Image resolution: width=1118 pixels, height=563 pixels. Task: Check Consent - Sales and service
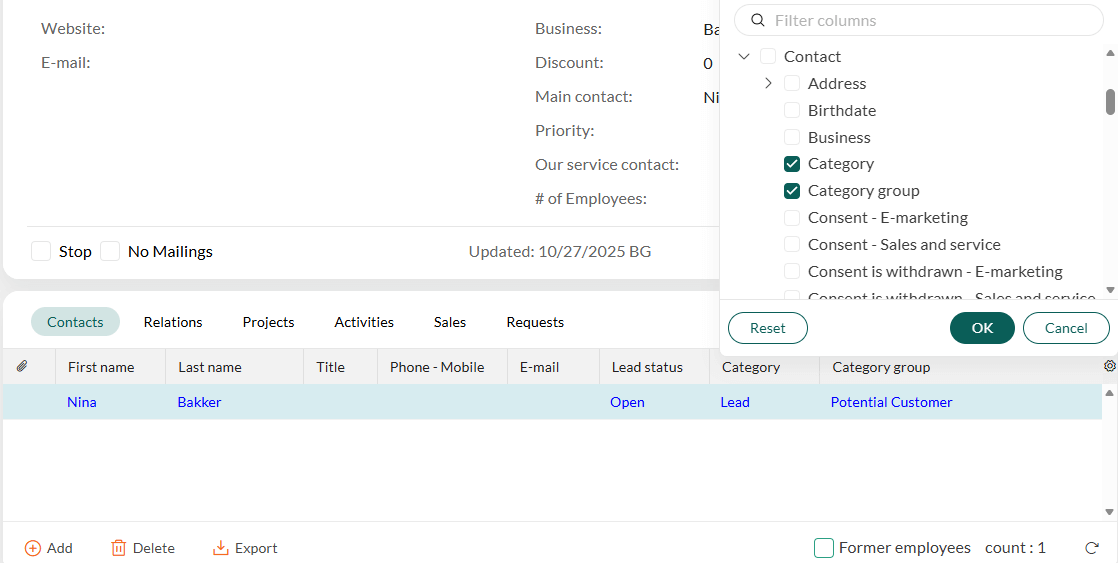coord(791,244)
